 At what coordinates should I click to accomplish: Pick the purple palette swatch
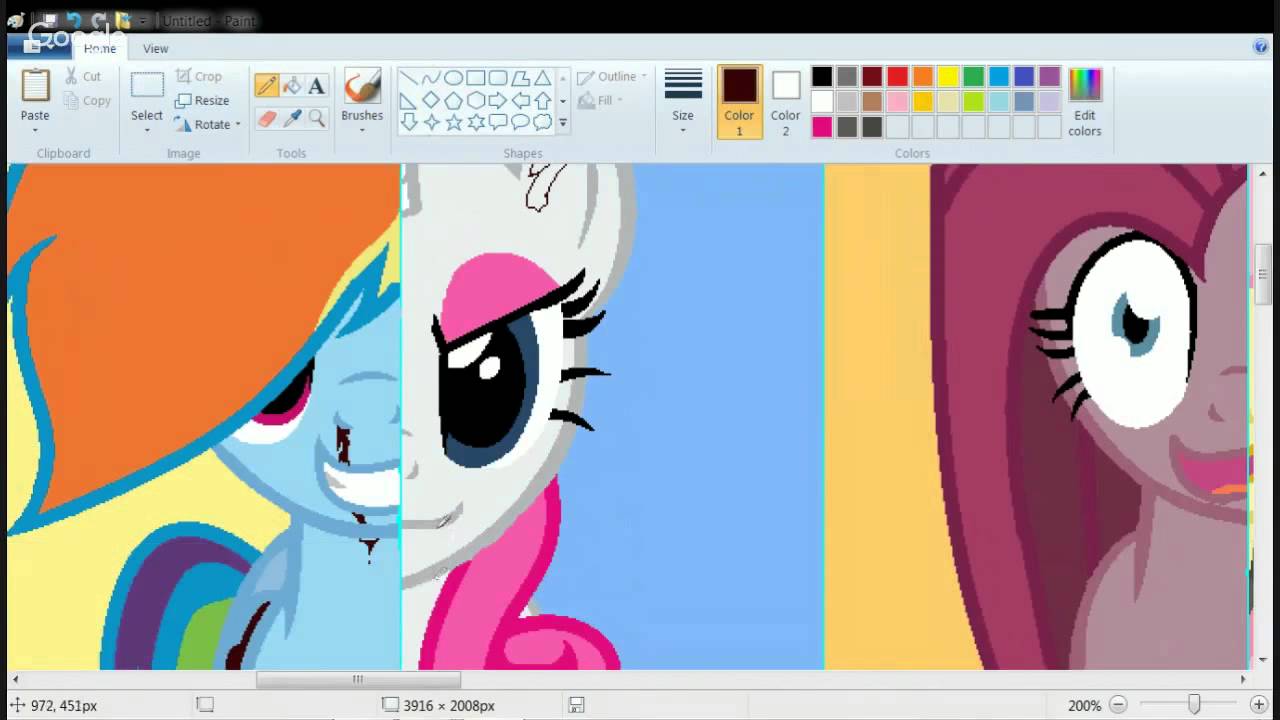[1049, 77]
